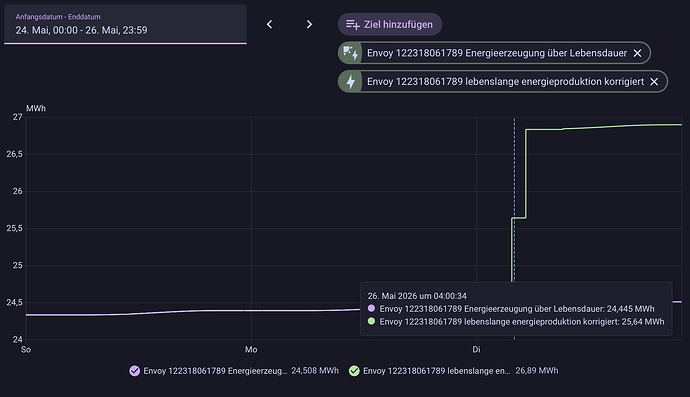Toggle the green lebenslange en... legend checkmark
The height and width of the screenshot is (397, 690).
(x=354, y=371)
